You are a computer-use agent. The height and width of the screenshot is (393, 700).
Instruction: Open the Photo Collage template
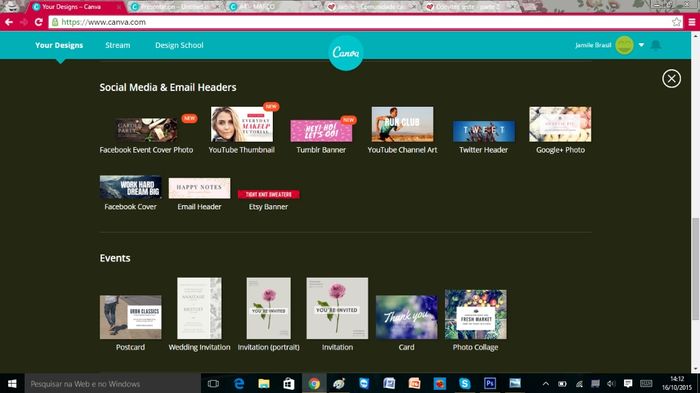(475, 314)
